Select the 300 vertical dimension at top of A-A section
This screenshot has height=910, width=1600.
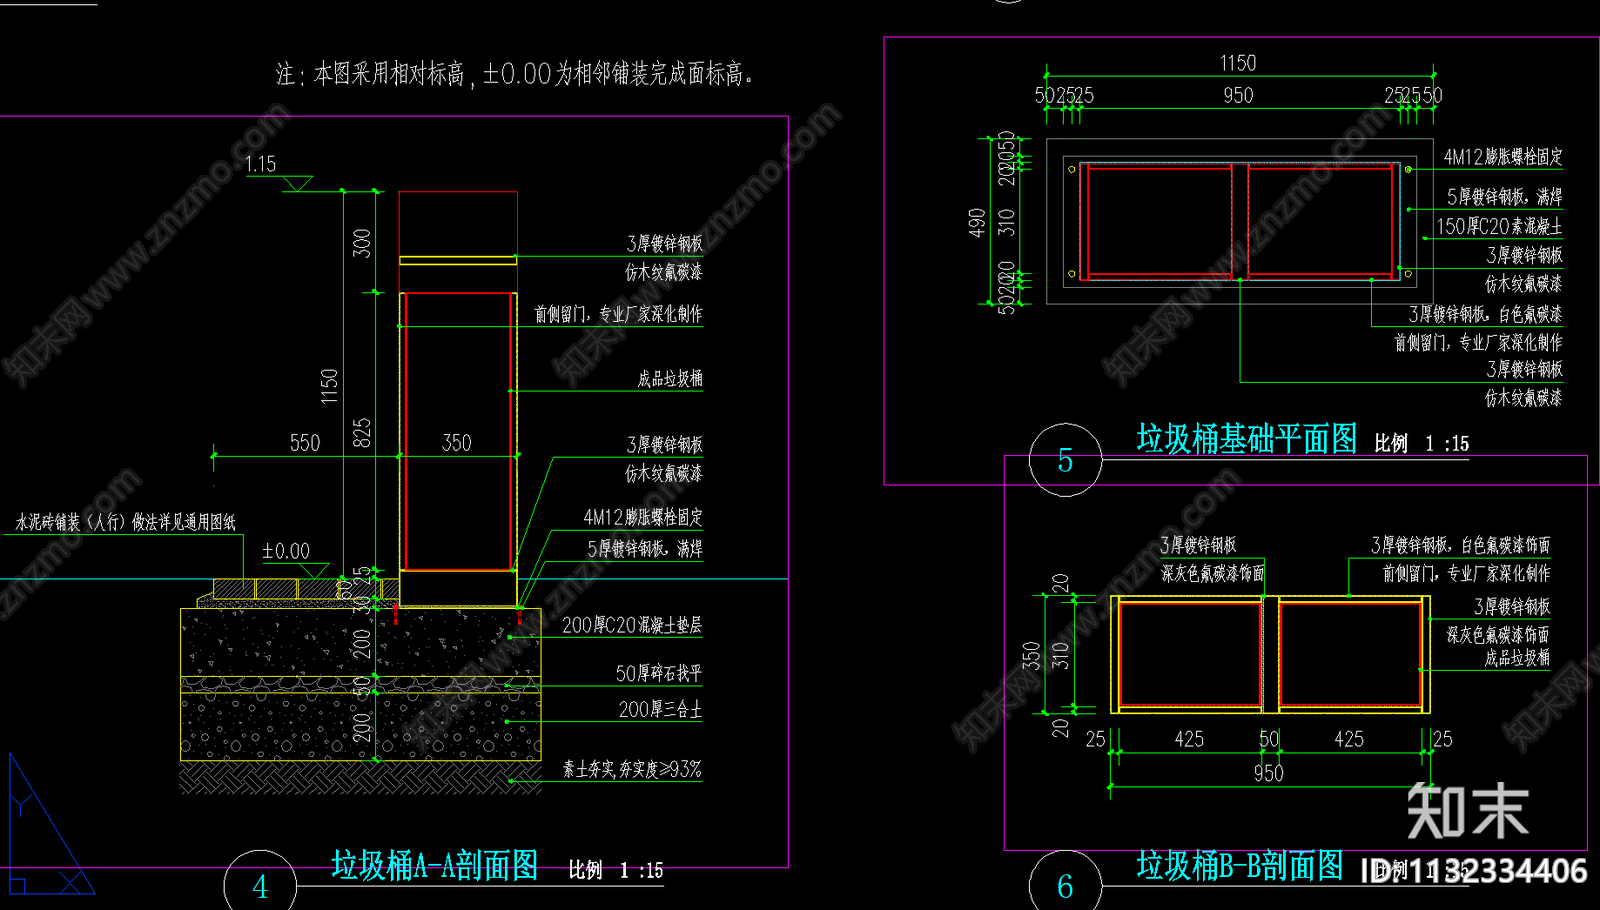(x=362, y=243)
